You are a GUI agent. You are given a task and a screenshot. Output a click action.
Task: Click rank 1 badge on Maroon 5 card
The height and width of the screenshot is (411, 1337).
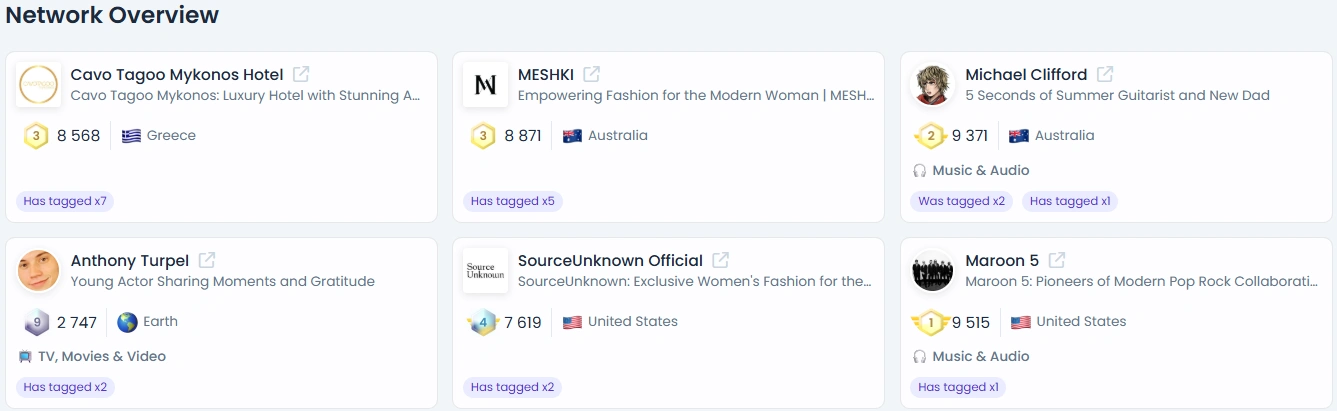[x=930, y=322]
